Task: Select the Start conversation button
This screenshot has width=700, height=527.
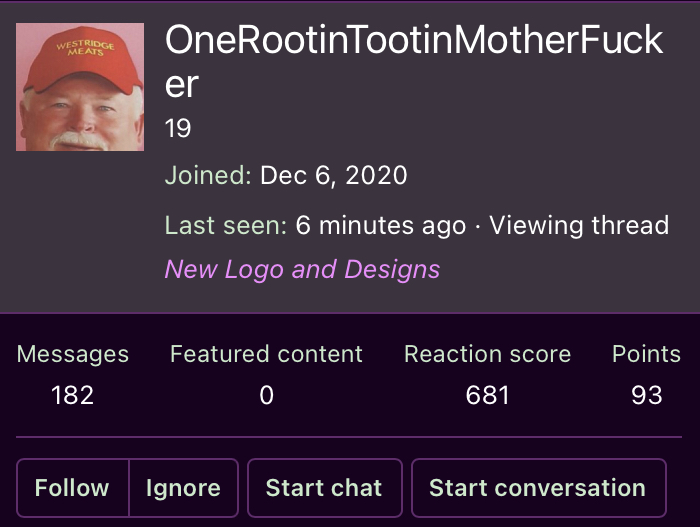Action: pos(538,488)
